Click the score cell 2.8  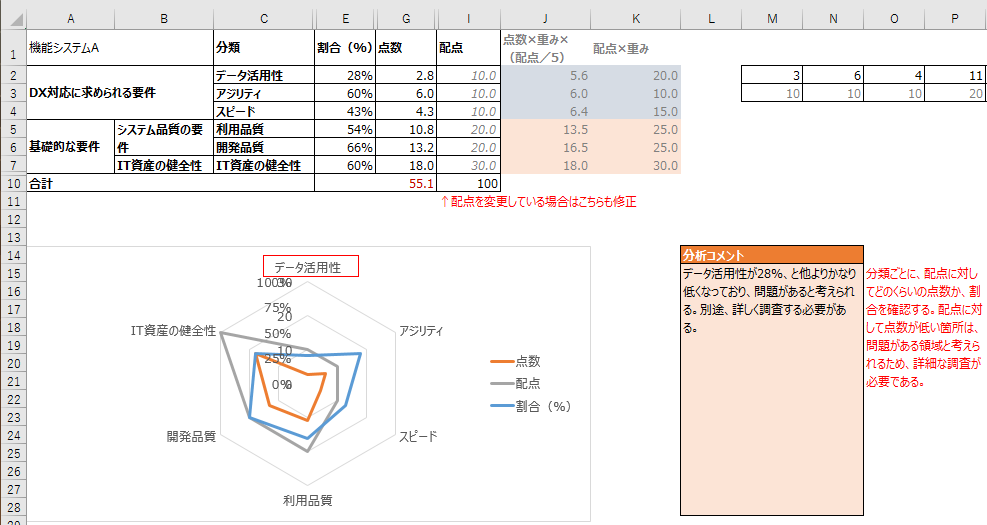[406, 76]
